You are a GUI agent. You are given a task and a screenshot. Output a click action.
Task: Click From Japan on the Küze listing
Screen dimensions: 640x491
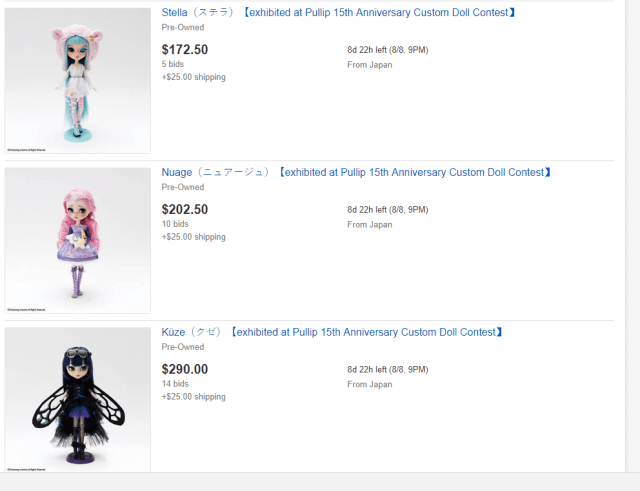click(370, 384)
